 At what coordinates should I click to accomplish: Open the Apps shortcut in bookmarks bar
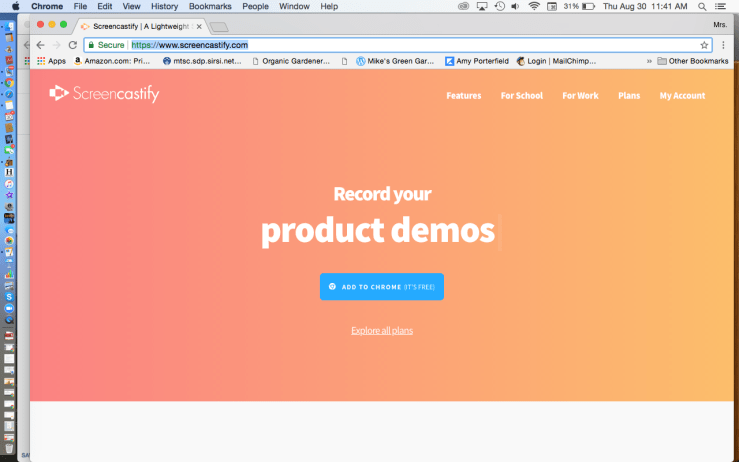click(50, 61)
